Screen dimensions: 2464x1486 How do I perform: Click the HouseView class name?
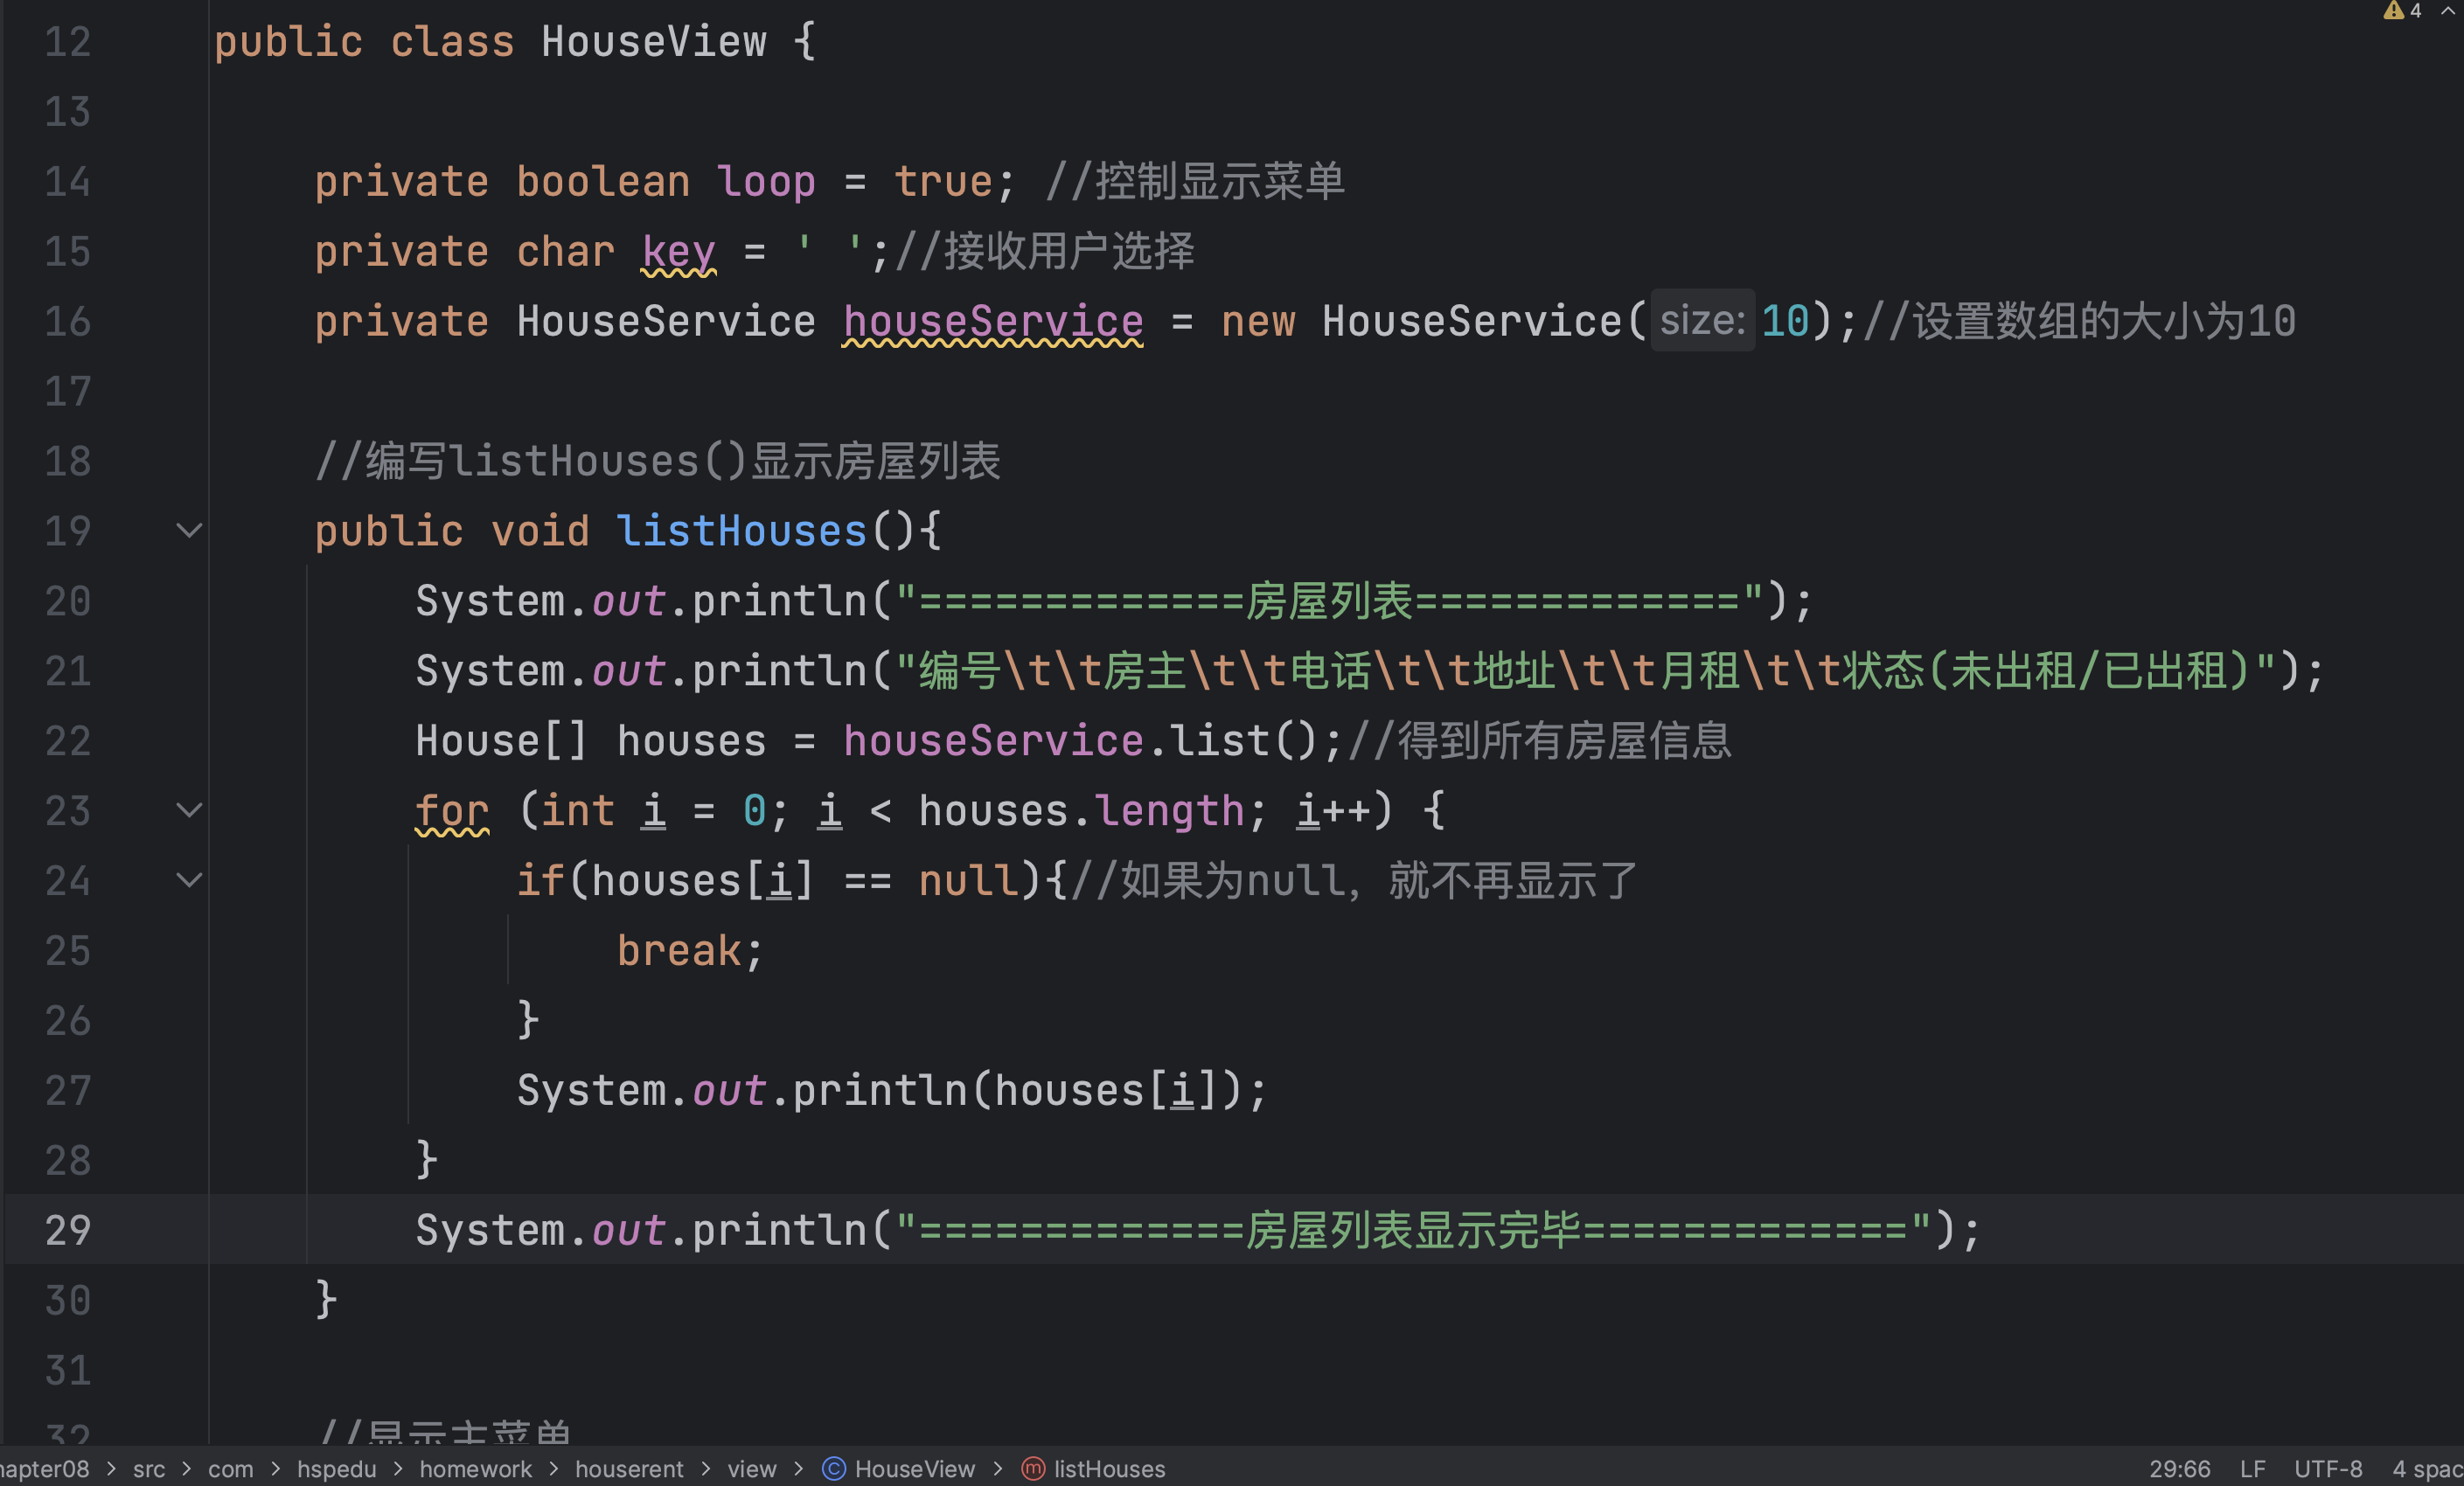point(654,42)
